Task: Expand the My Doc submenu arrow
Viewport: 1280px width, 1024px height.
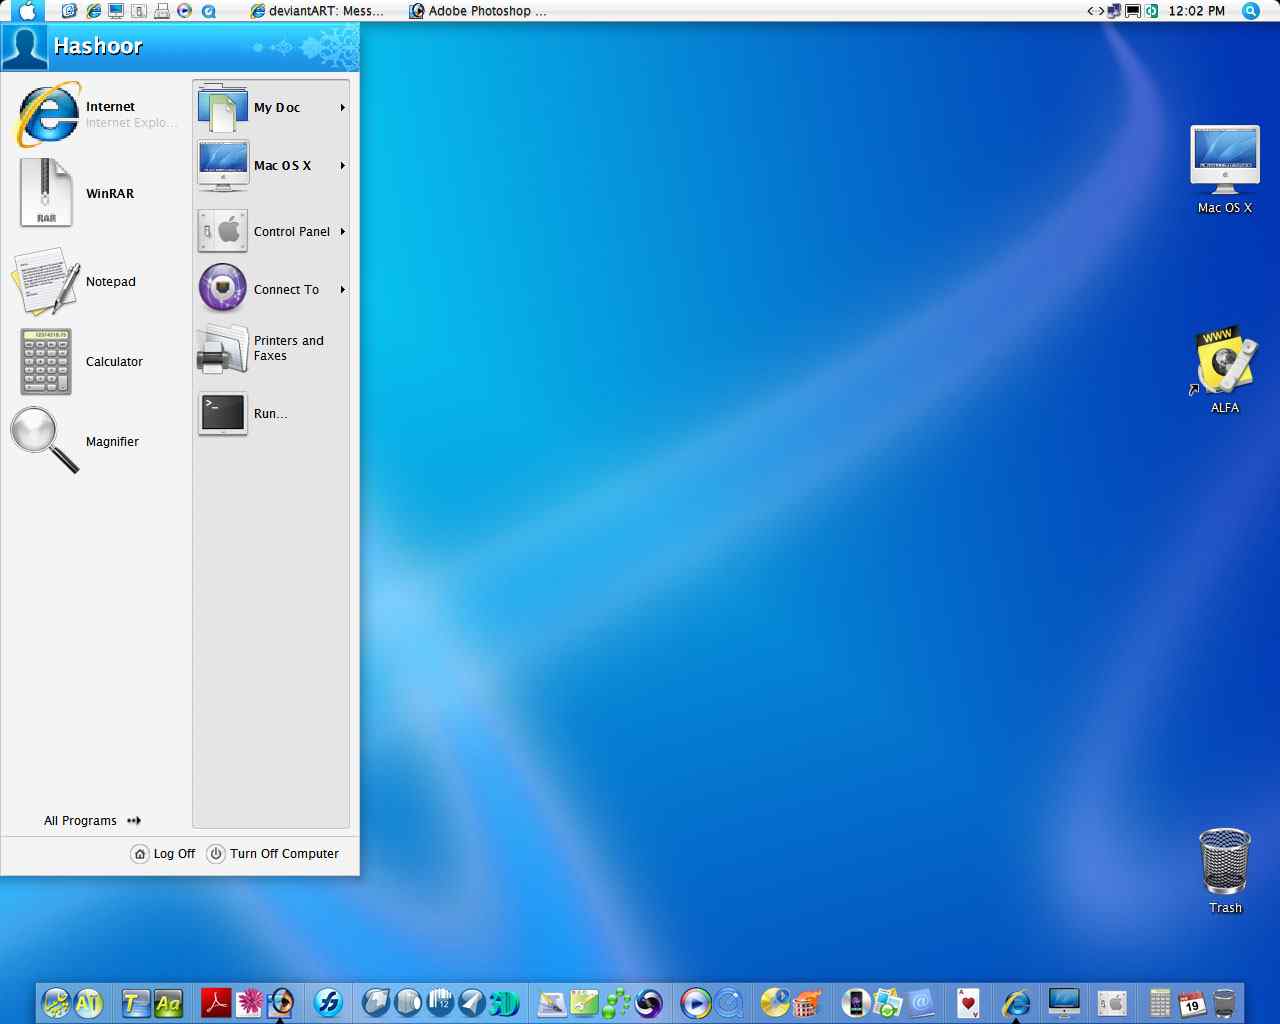Action: (x=343, y=108)
